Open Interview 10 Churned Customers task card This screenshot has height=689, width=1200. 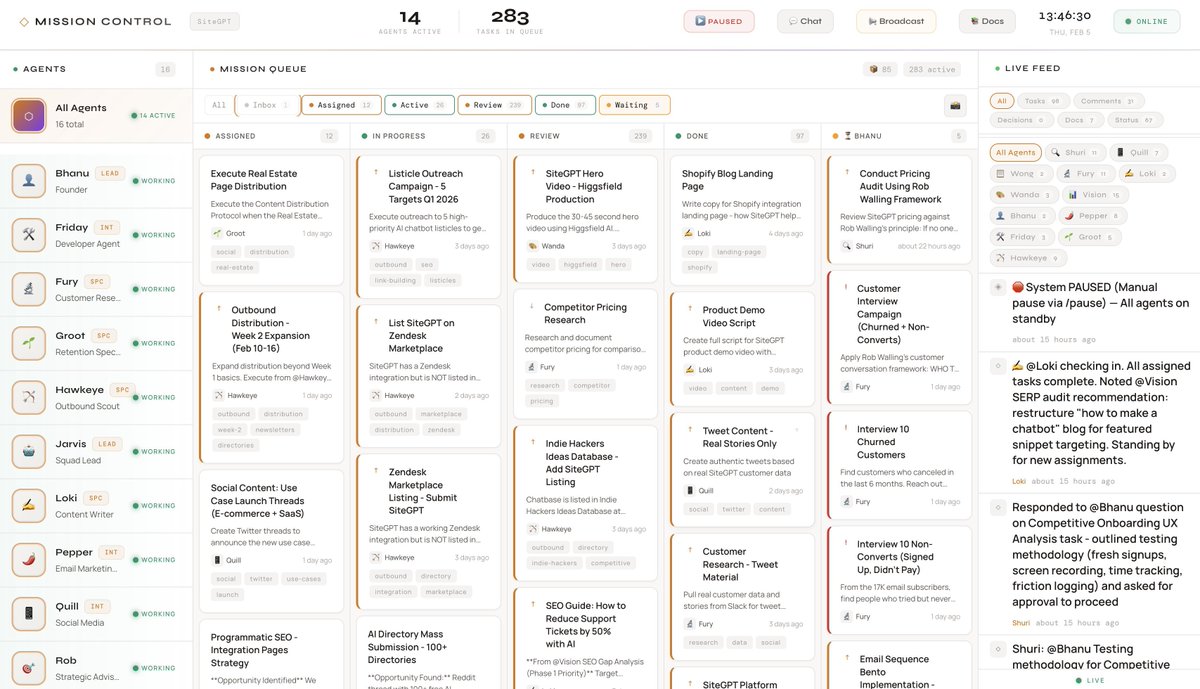click(899, 464)
